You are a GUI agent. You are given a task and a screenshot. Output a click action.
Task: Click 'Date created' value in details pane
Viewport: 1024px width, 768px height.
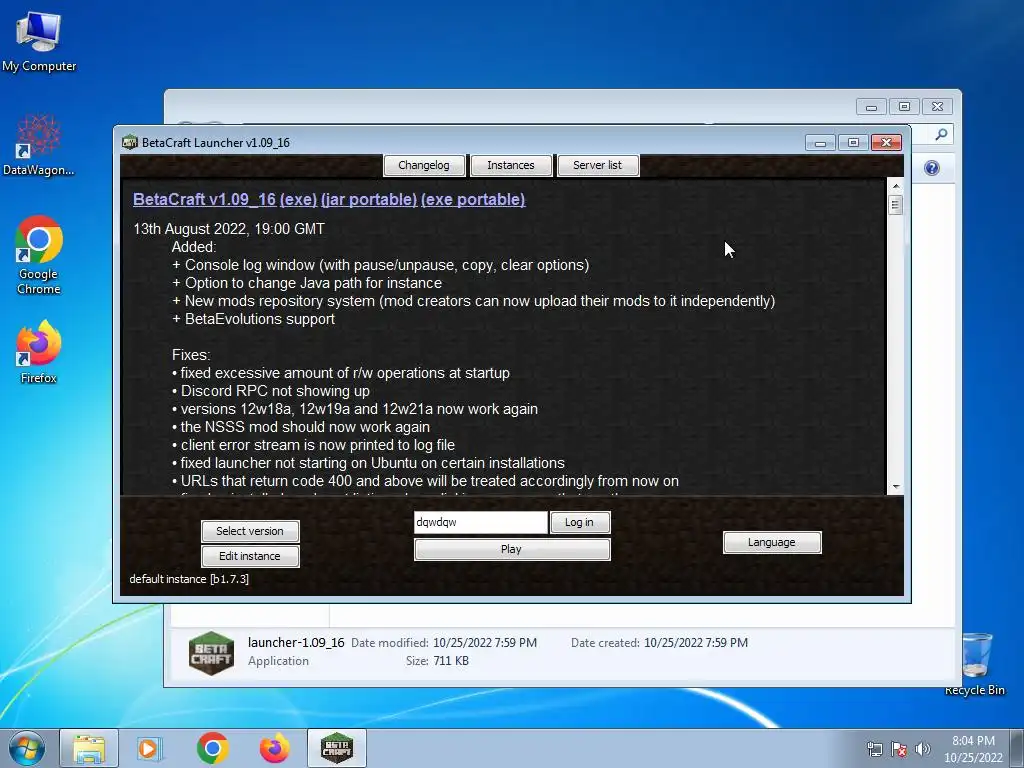pos(696,643)
